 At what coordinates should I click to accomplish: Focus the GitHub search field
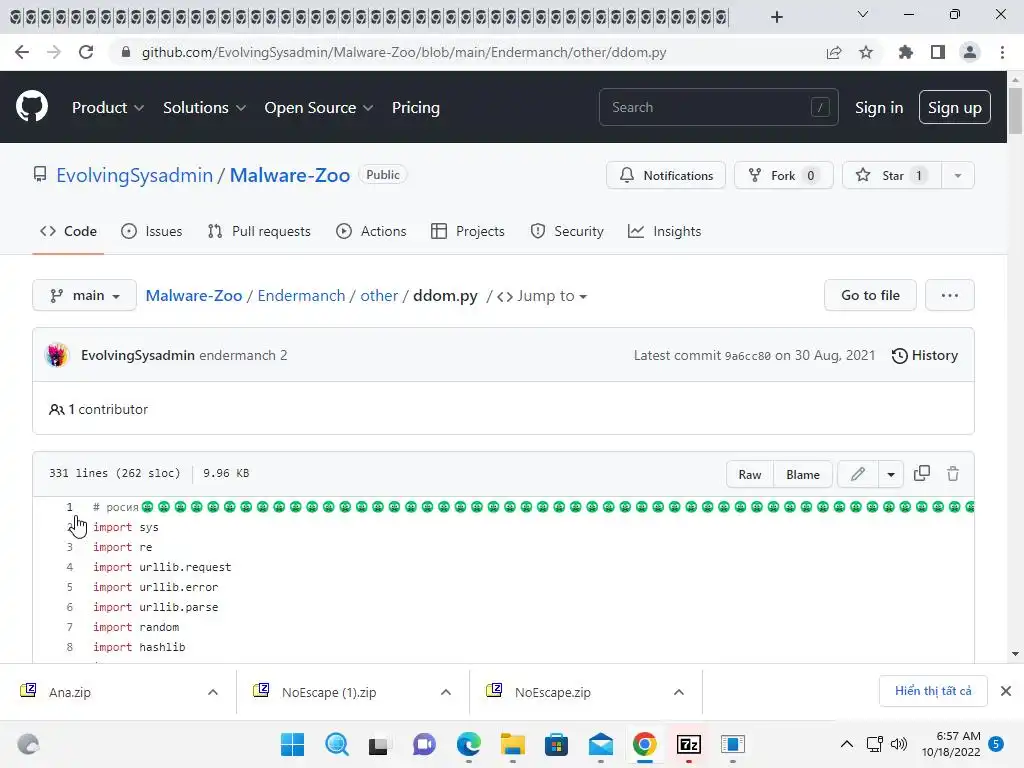(718, 107)
